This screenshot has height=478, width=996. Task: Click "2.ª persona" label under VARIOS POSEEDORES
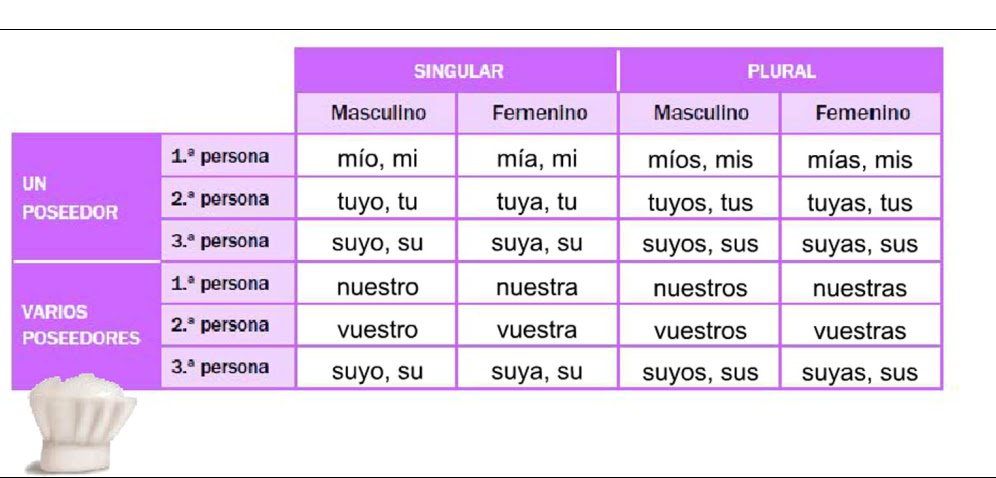(x=228, y=325)
